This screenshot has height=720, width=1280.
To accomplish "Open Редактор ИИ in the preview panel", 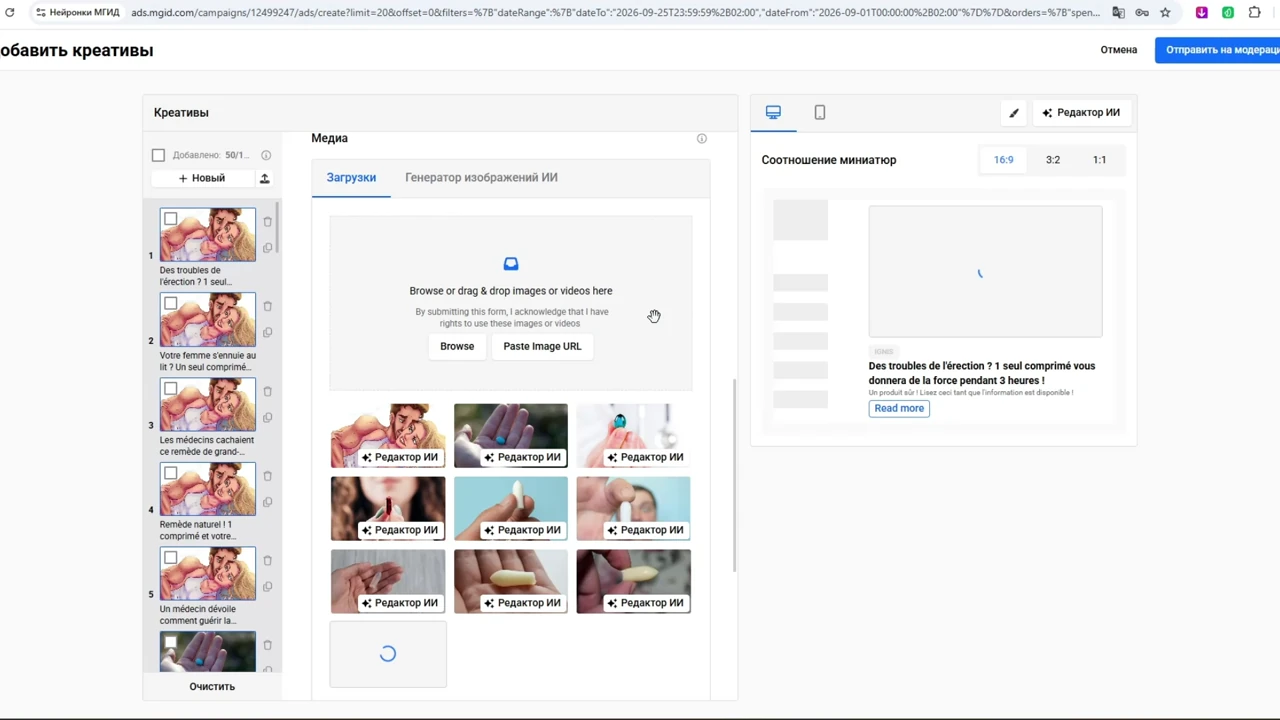I will pos(1081,113).
